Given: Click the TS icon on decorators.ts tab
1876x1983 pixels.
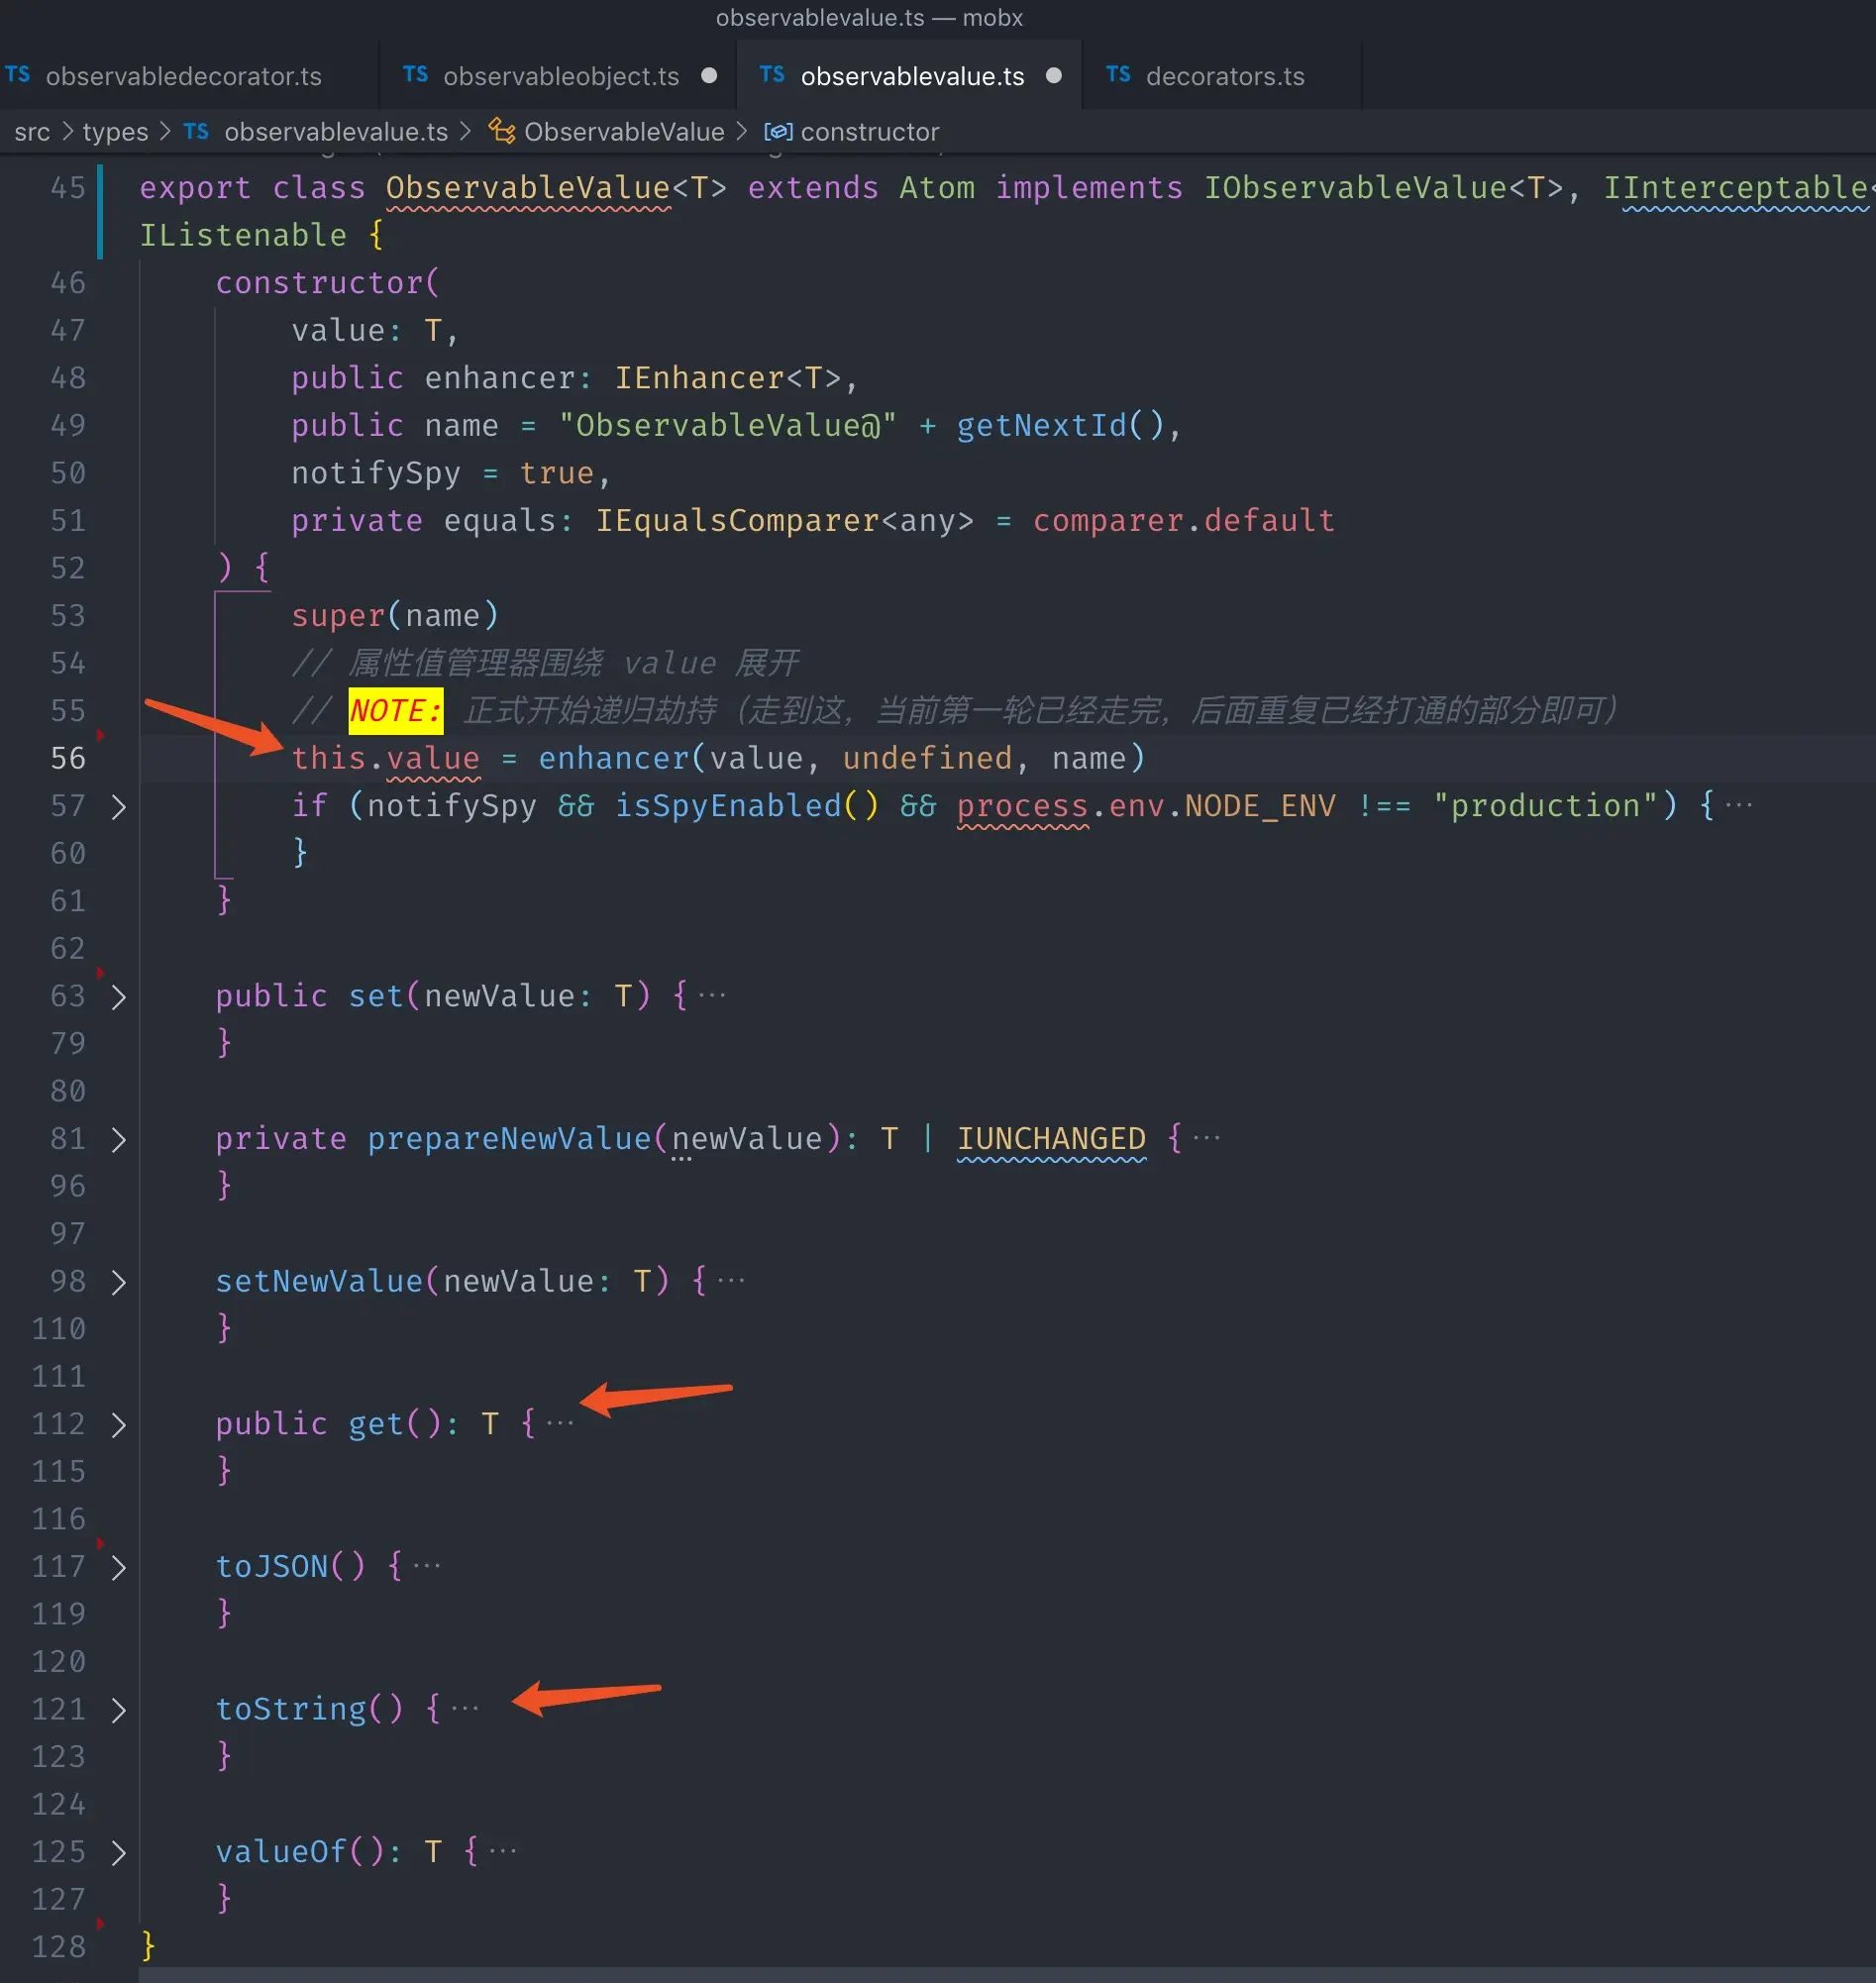Looking at the screenshot, I should click(1117, 75).
